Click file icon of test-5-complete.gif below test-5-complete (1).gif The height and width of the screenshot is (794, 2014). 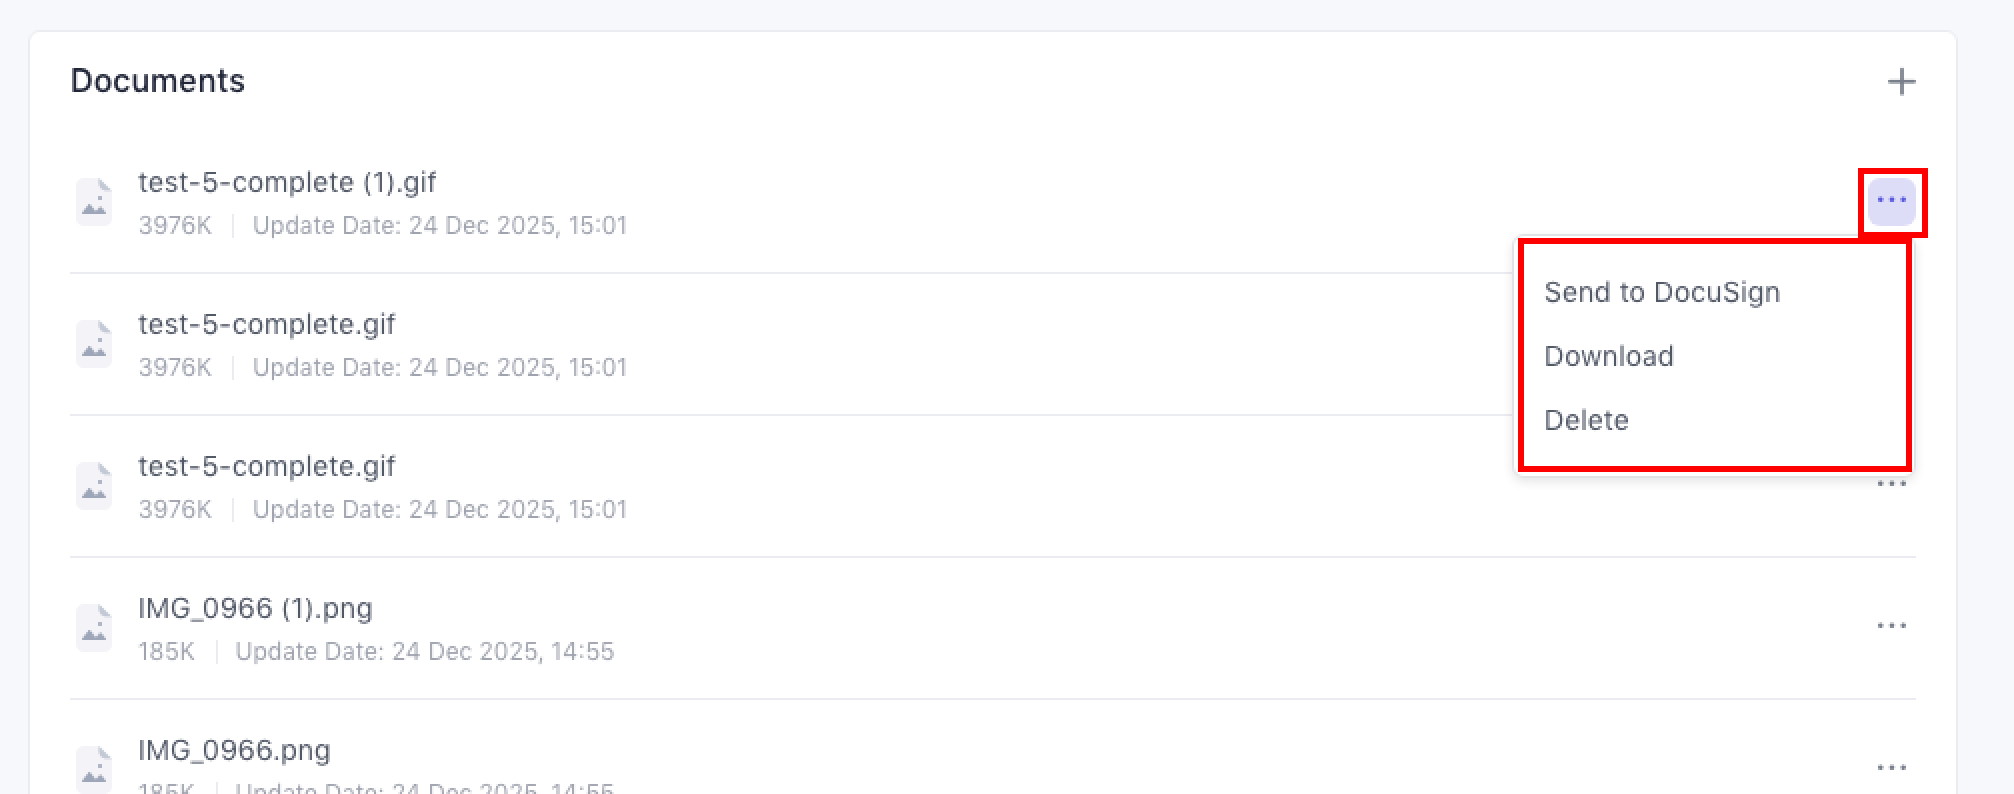(x=94, y=344)
